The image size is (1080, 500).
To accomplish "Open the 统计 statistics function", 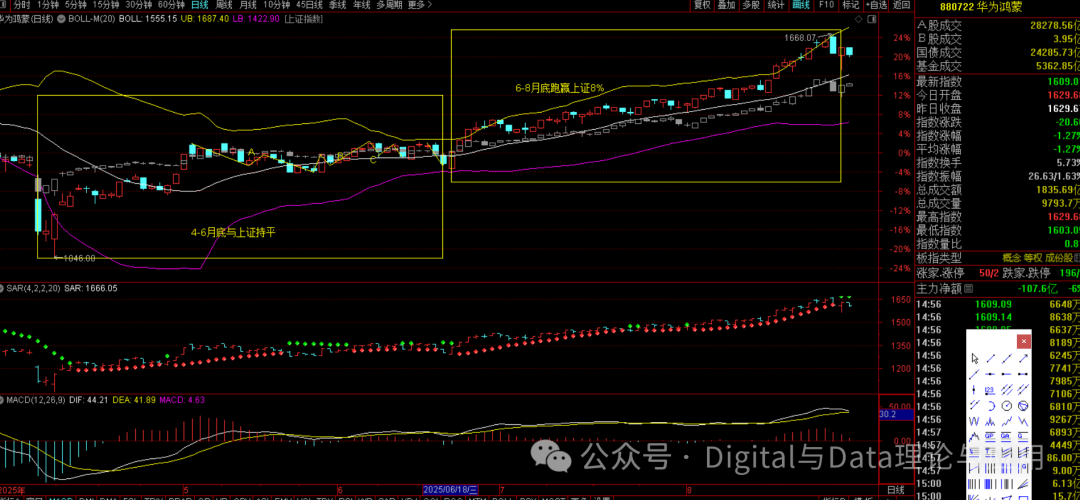I will (x=776, y=5).
